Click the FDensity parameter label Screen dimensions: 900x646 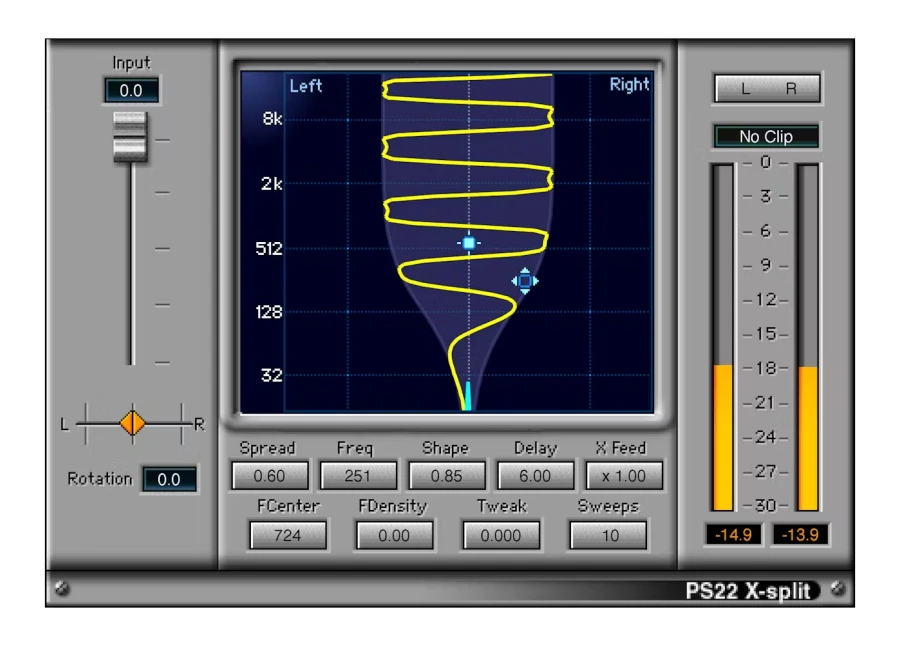click(393, 506)
